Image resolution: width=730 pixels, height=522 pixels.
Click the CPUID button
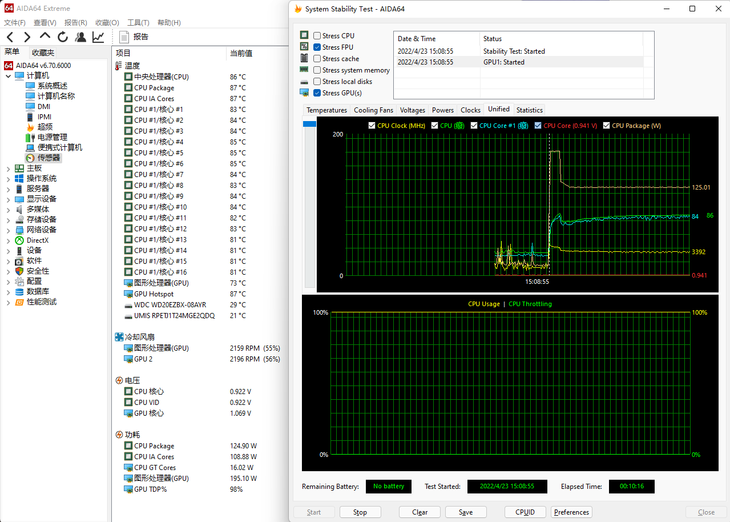click(x=525, y=512)
